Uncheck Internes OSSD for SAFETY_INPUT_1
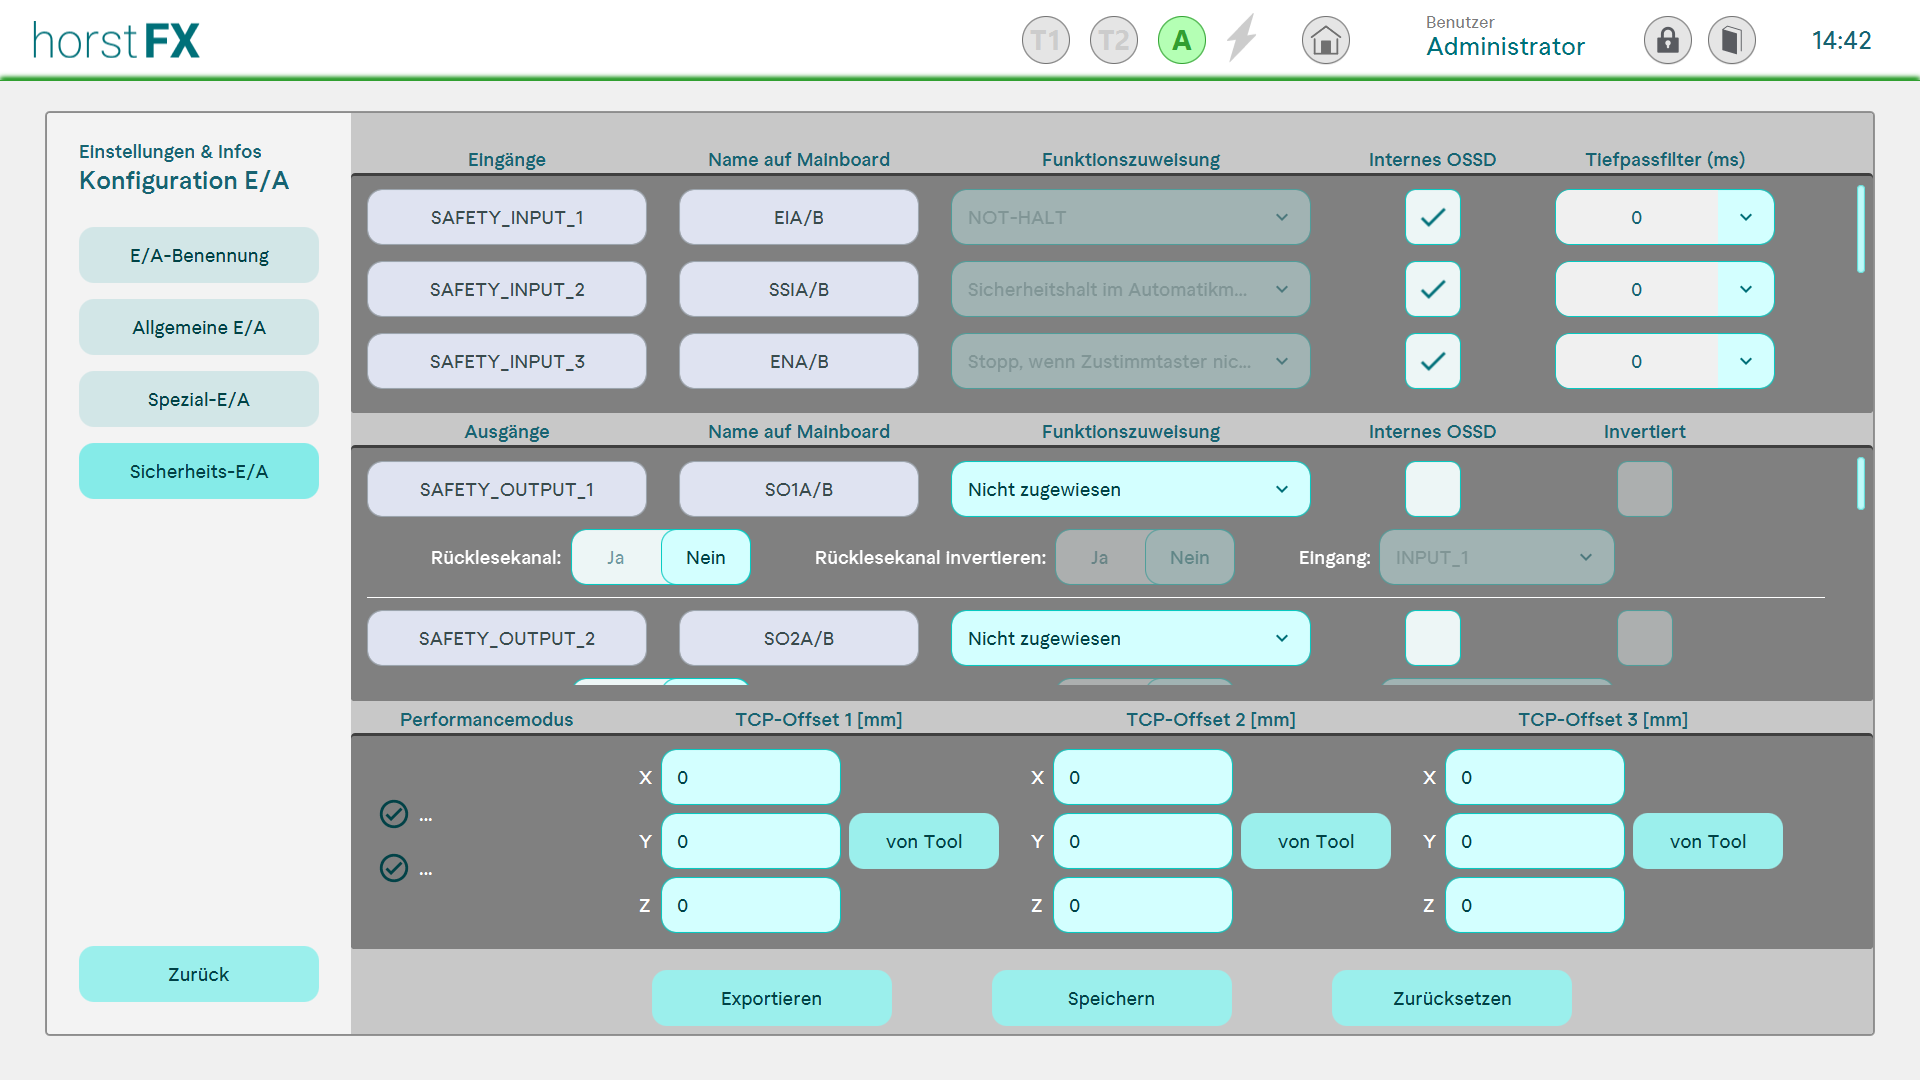This screenshot has height=1080, width=1920. (x=1432, y=217)
